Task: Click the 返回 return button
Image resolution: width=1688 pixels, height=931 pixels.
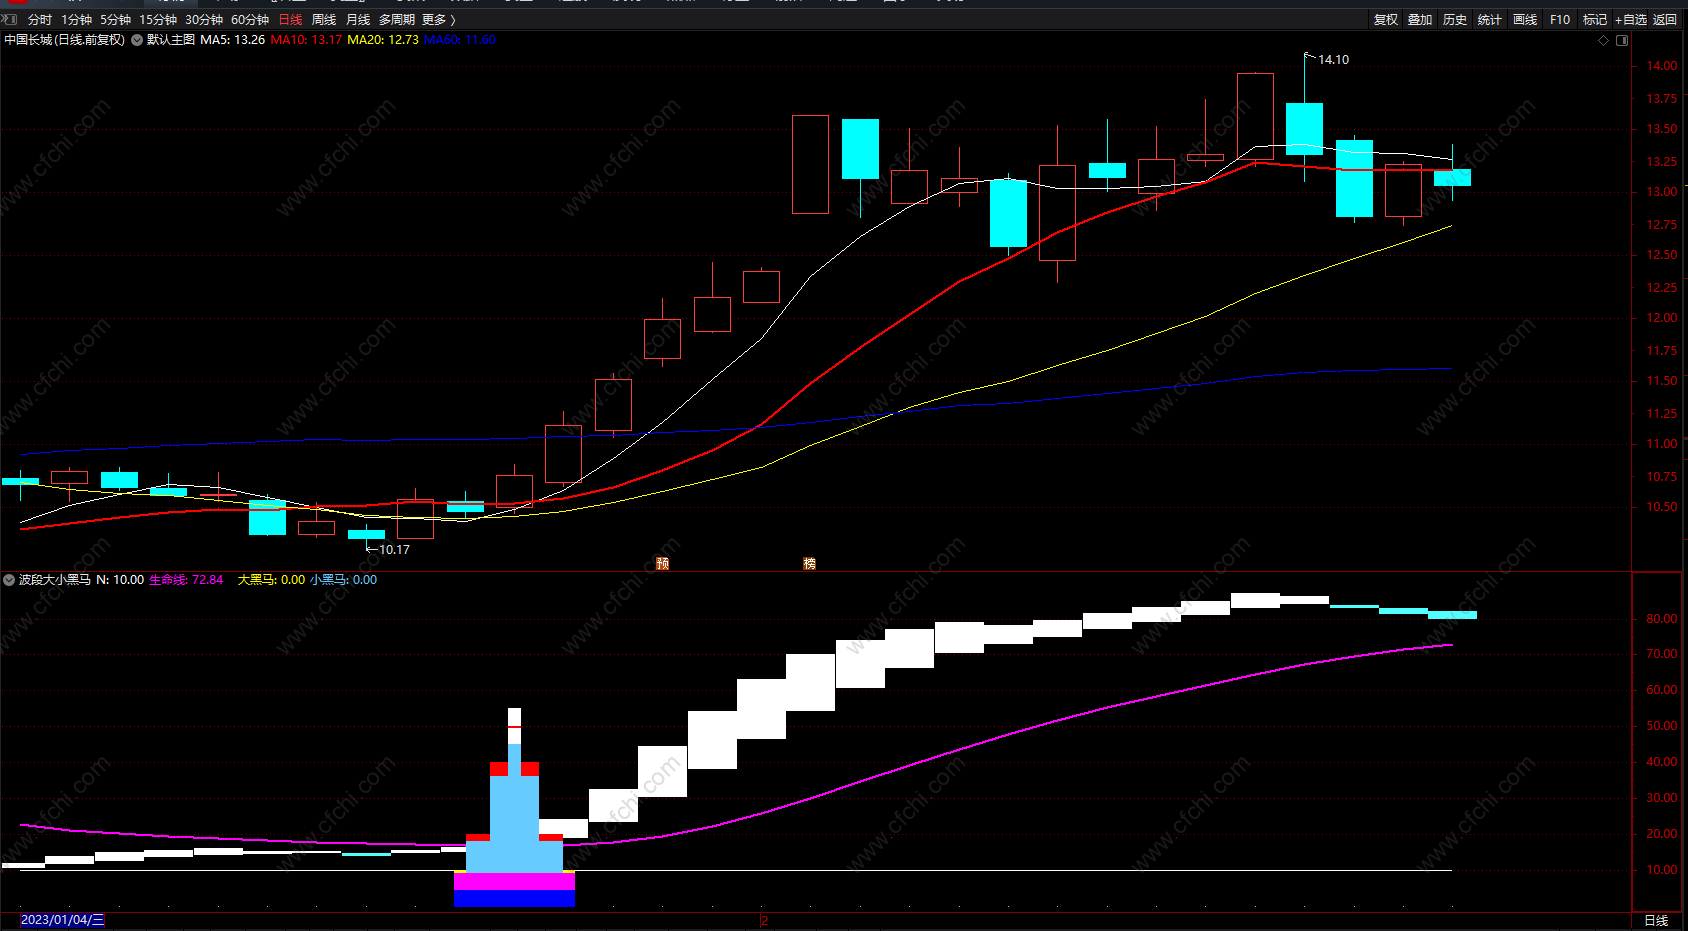Action: tap(1665, 20)
